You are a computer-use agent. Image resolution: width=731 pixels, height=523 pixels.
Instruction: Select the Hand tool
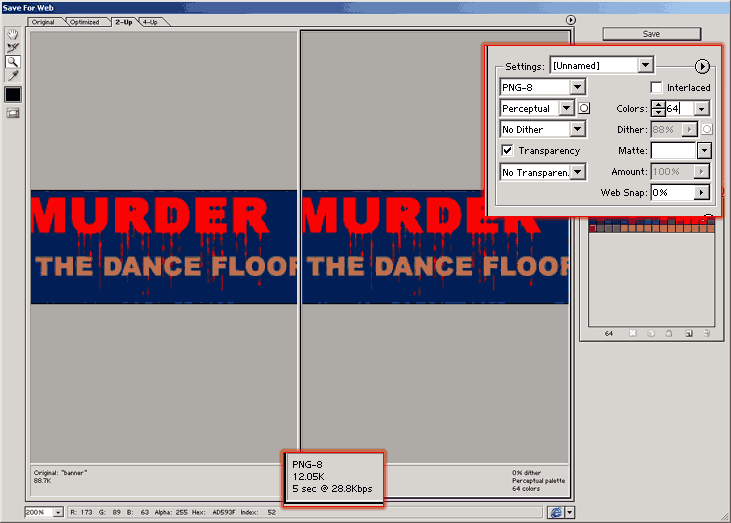pyautogui.click(x=13, y=34)
